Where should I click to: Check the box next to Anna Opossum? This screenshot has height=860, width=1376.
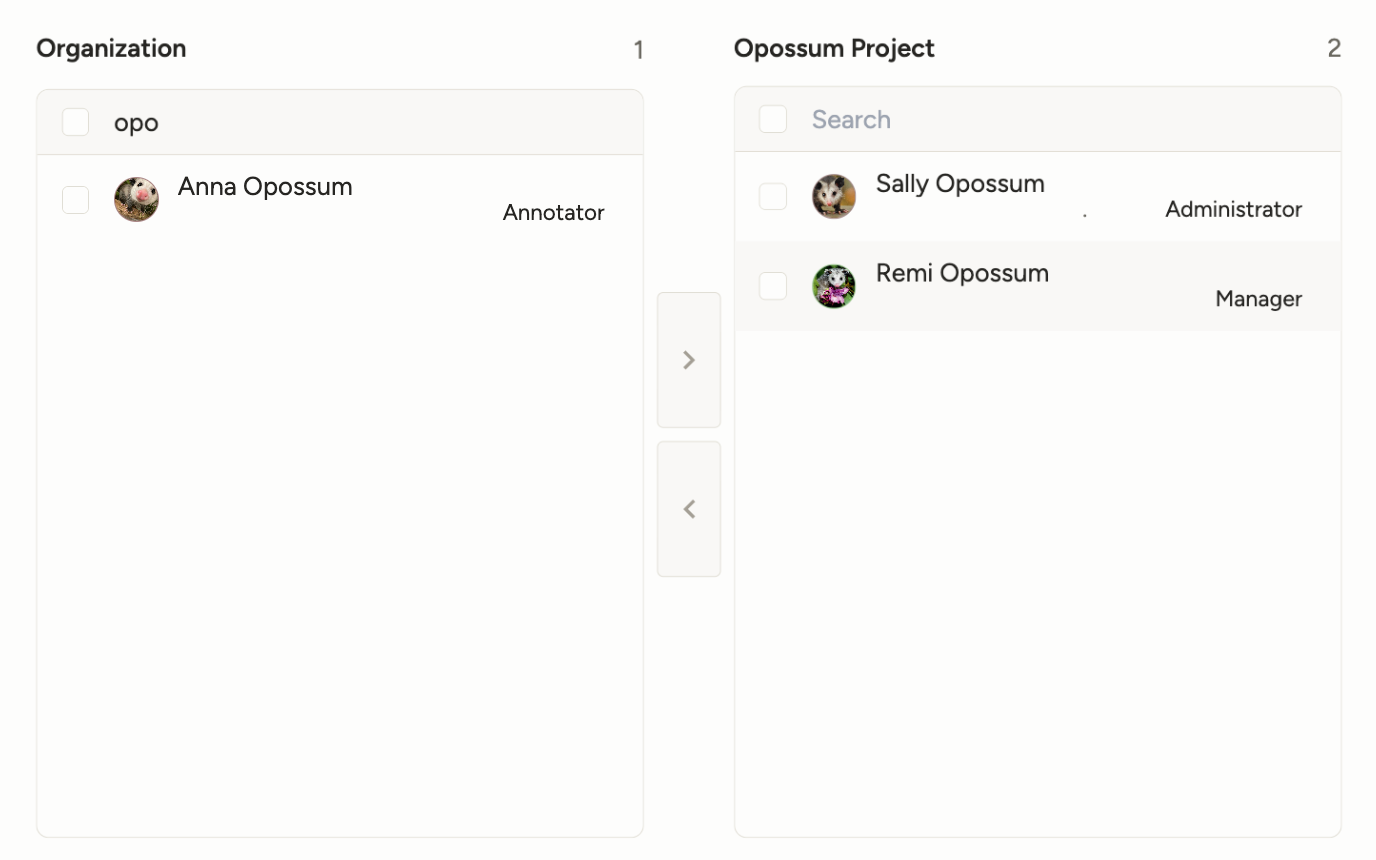point(76,199)
